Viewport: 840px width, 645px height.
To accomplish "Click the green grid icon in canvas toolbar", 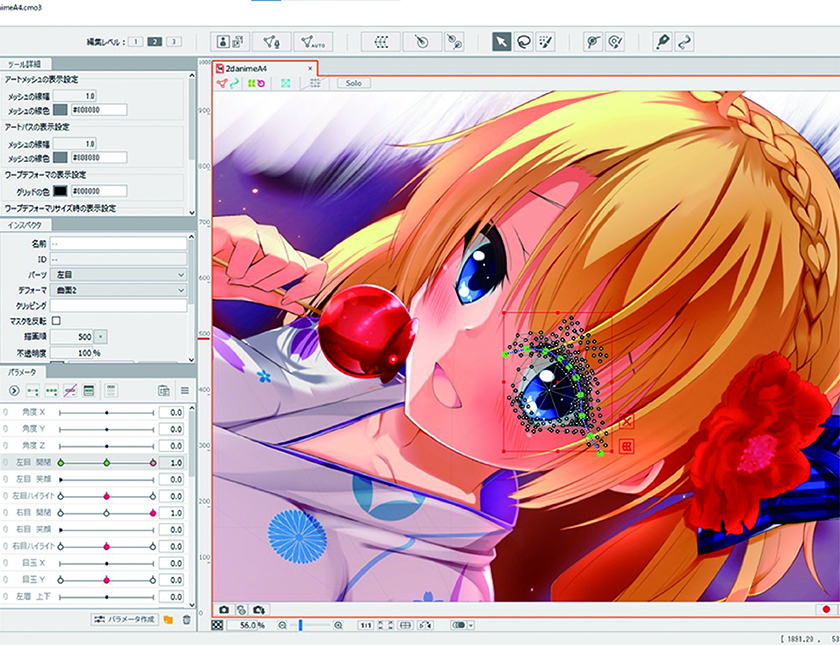I will point(251,84).
